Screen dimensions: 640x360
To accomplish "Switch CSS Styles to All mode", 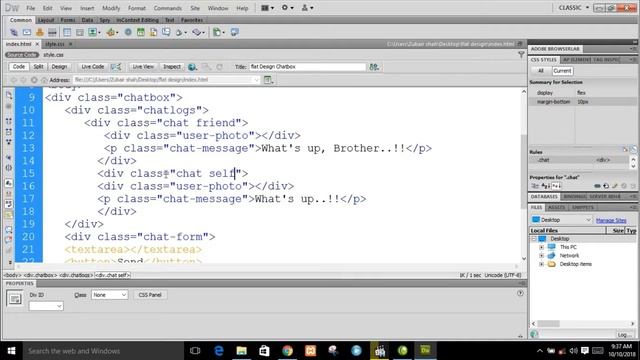I will (541, 71).
